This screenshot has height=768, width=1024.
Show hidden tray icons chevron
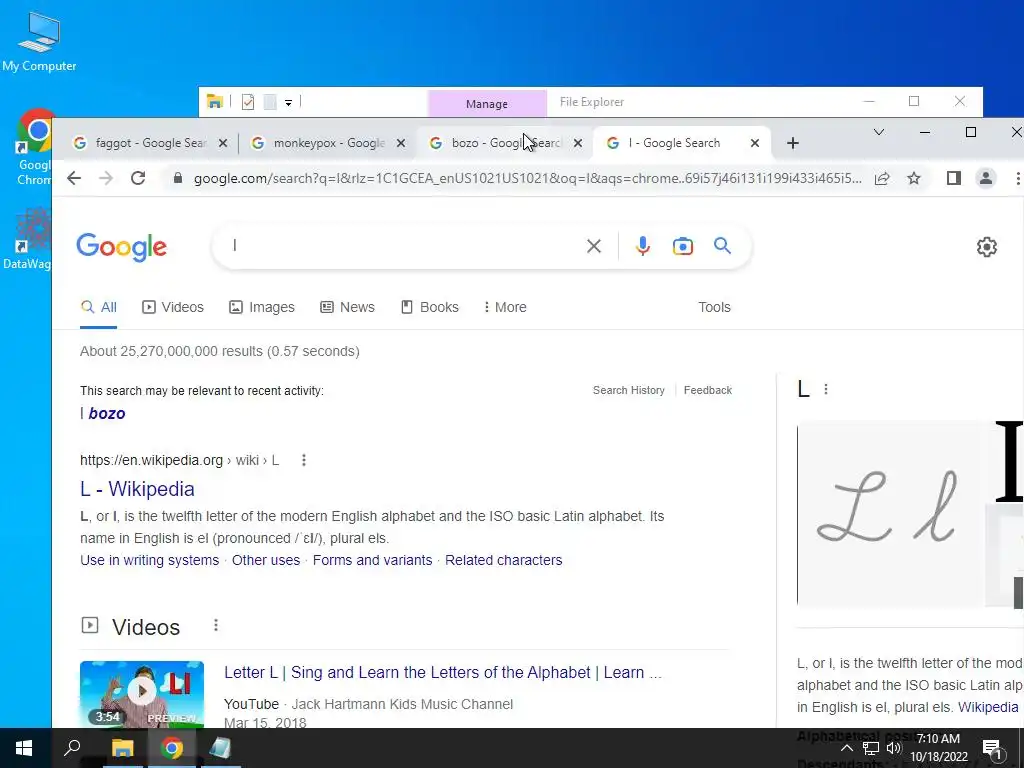point(847,748)
